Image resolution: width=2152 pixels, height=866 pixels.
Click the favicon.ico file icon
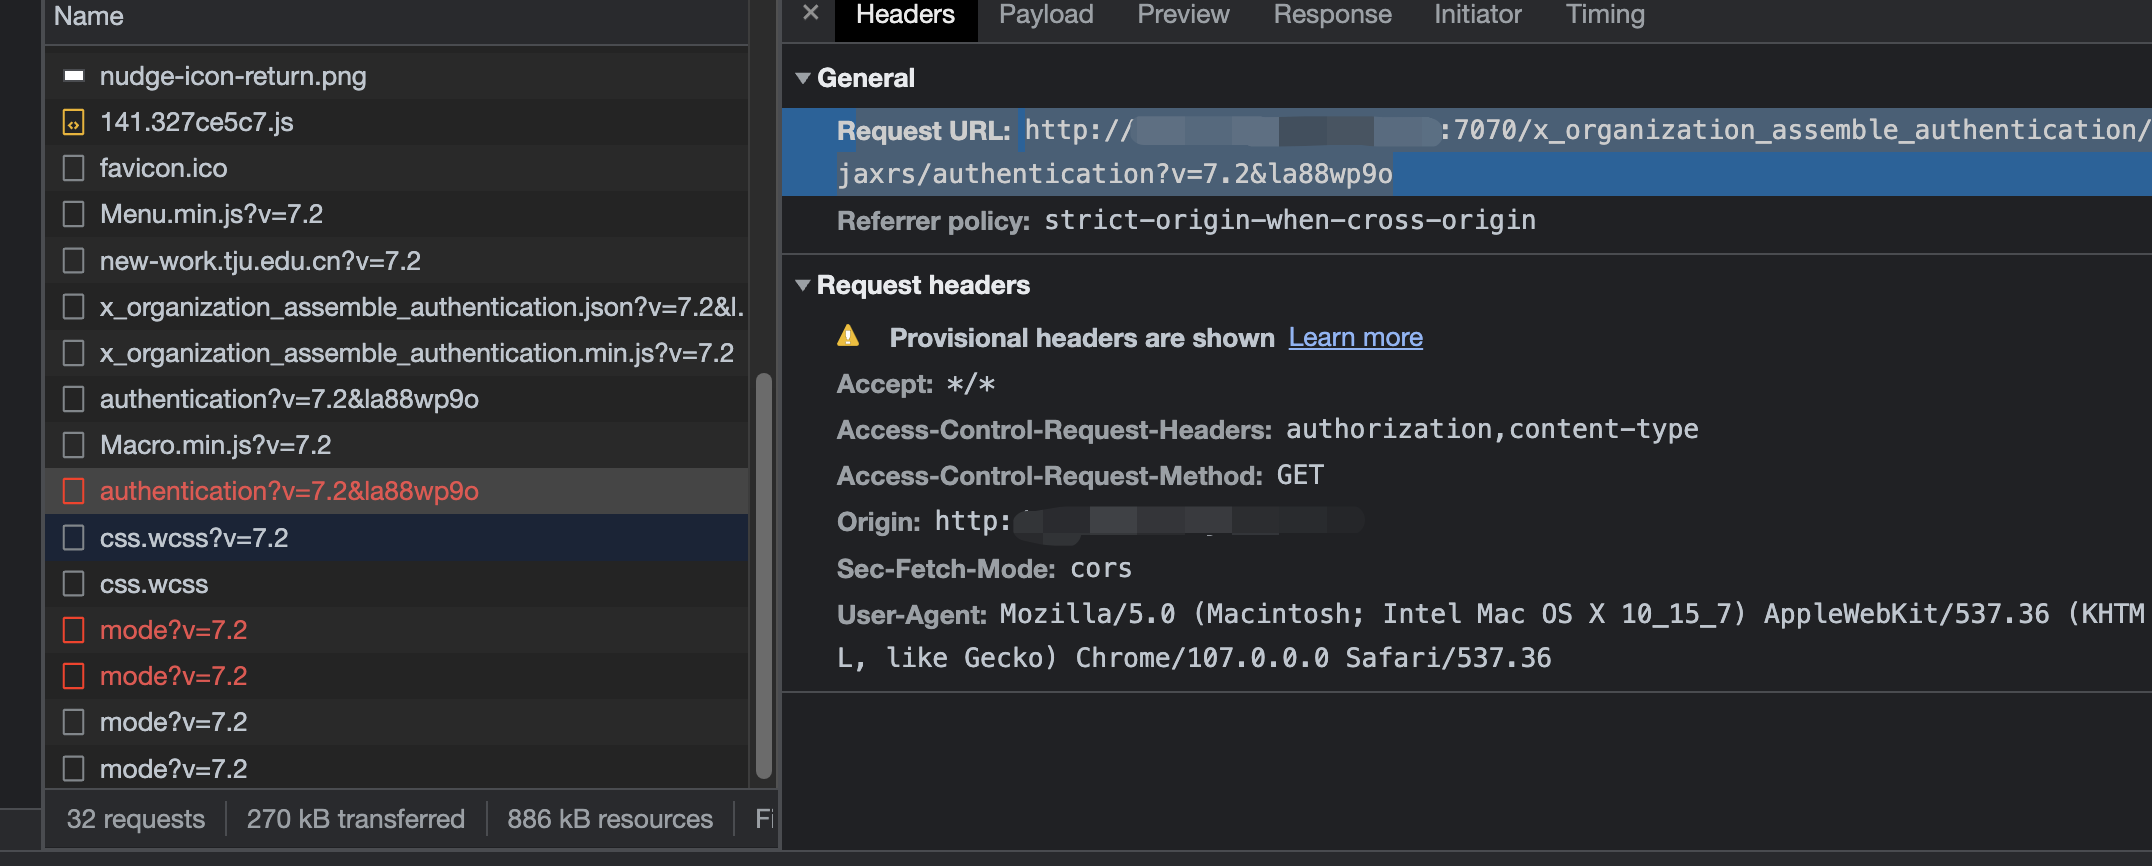(x=73, y=168)
